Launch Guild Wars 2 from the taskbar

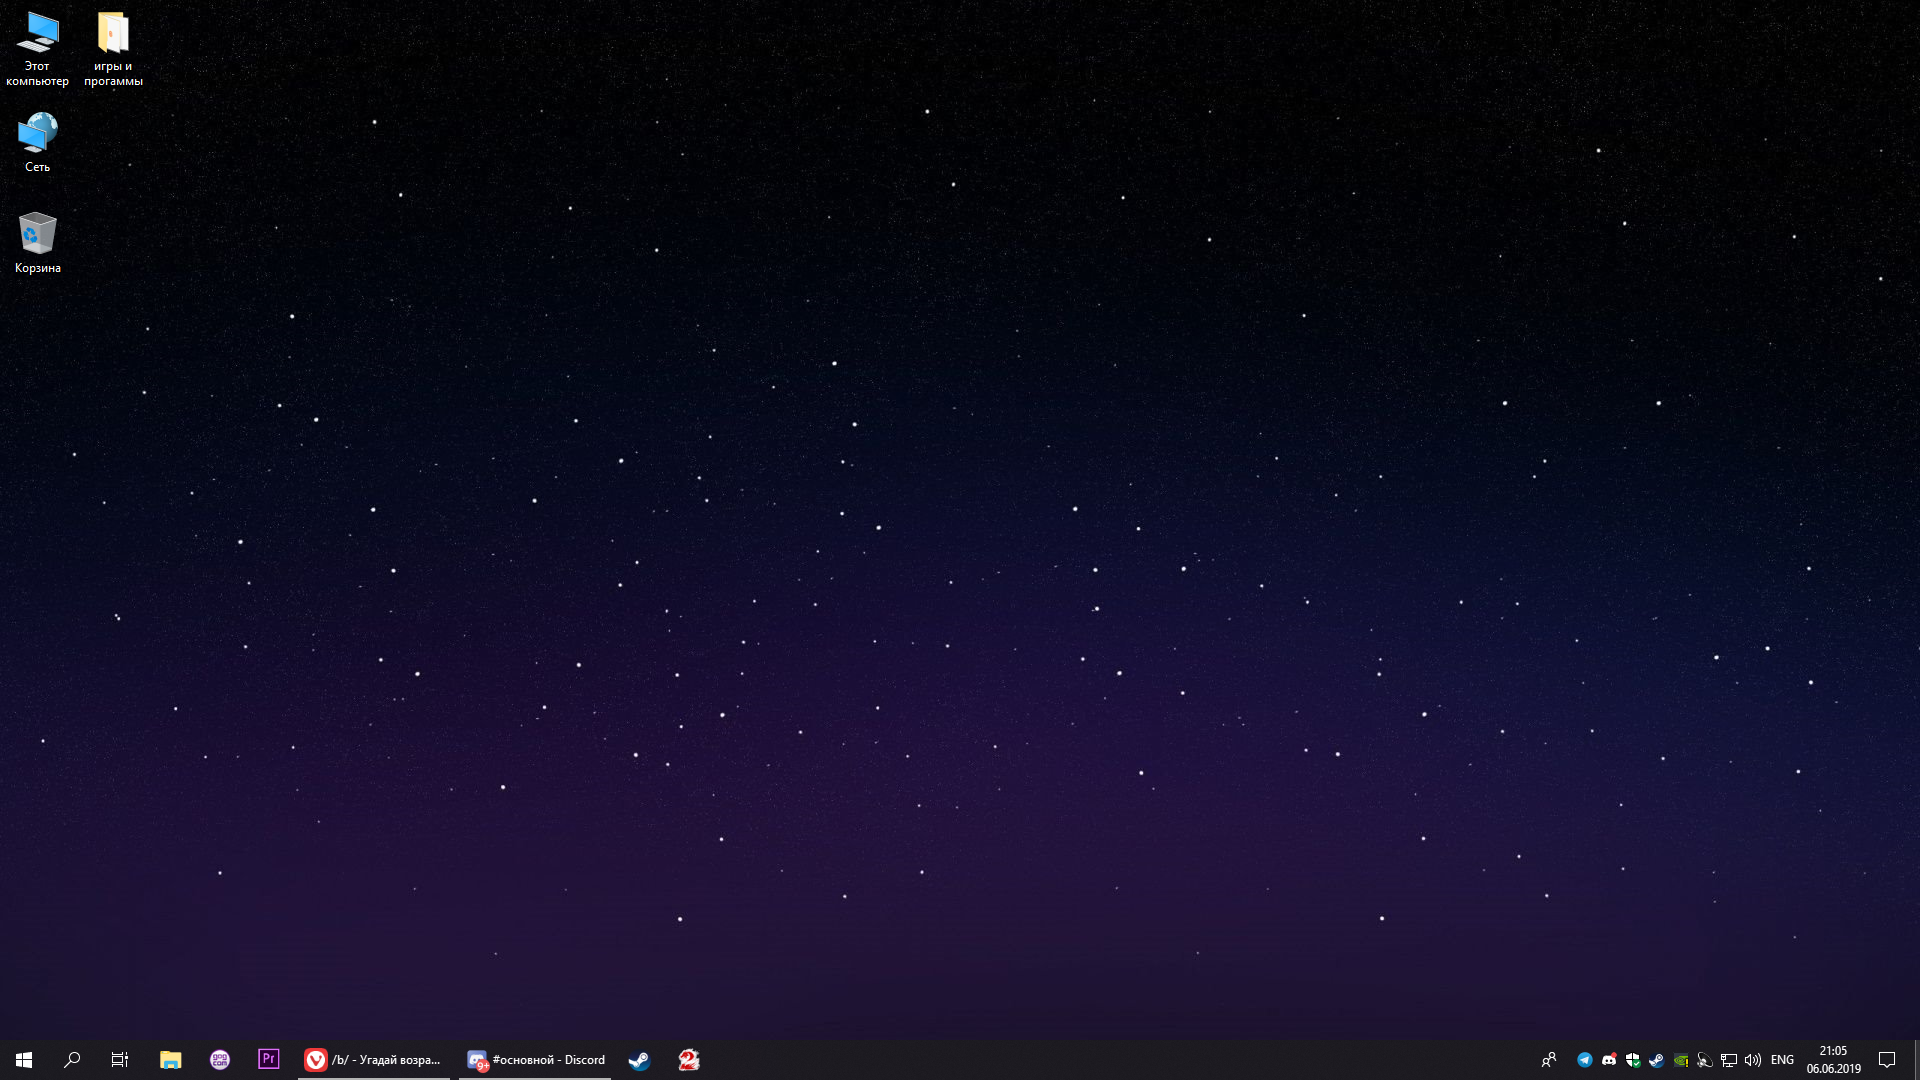pyautogui.click(x=689, y=1060)
